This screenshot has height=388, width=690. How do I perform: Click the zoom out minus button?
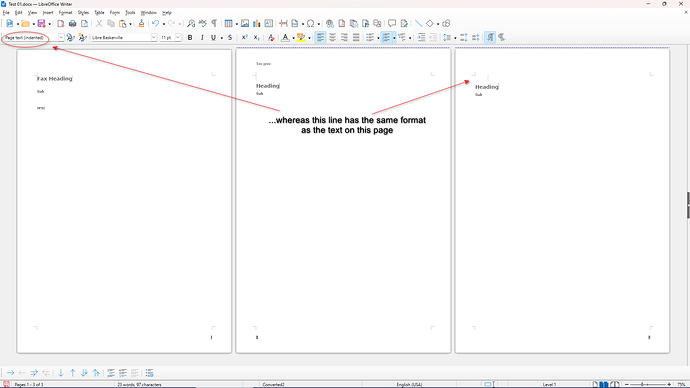coord(627,384)
